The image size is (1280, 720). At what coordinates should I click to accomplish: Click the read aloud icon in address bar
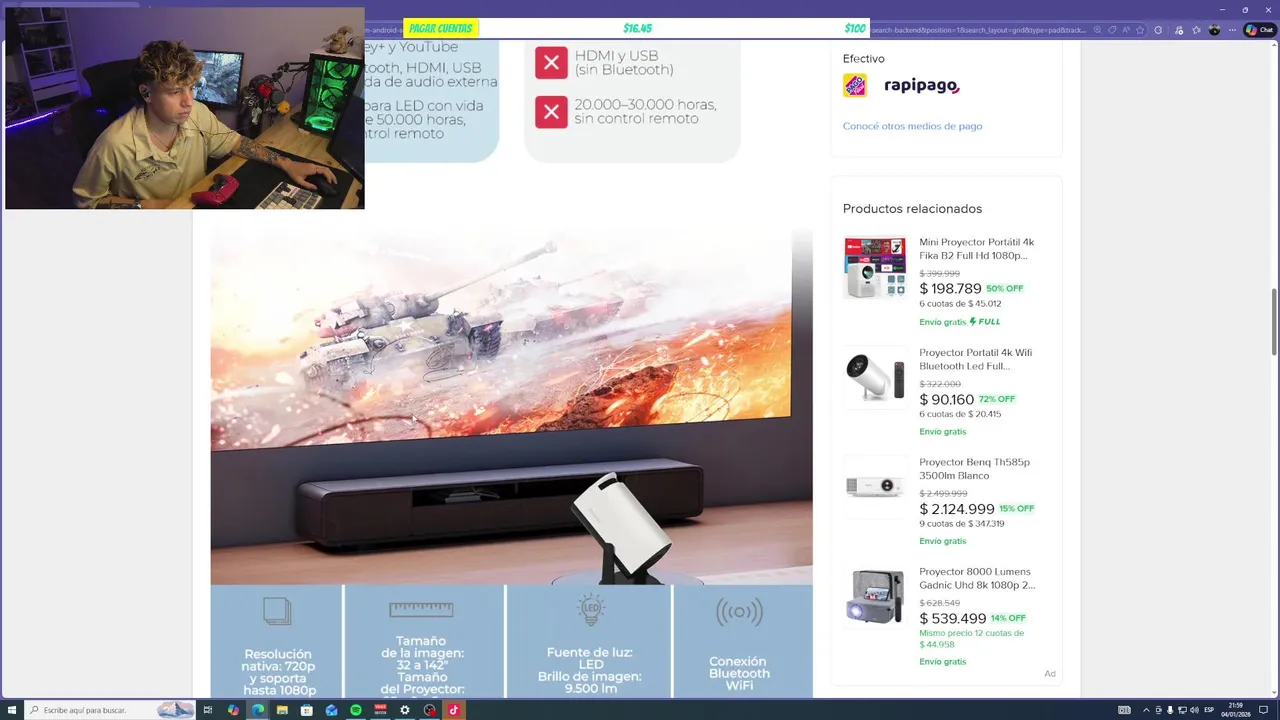[1126, 30]
